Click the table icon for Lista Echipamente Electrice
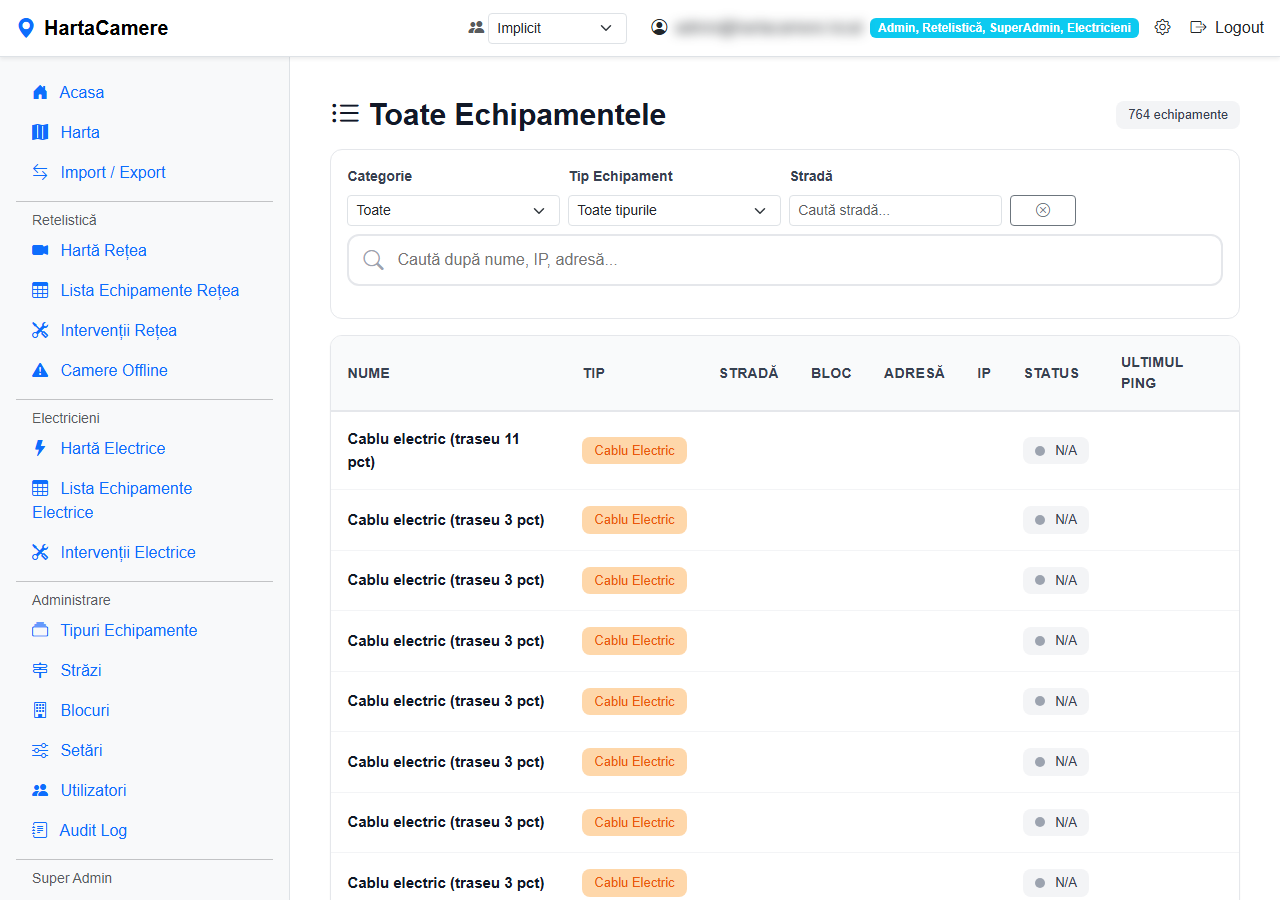 40,488
